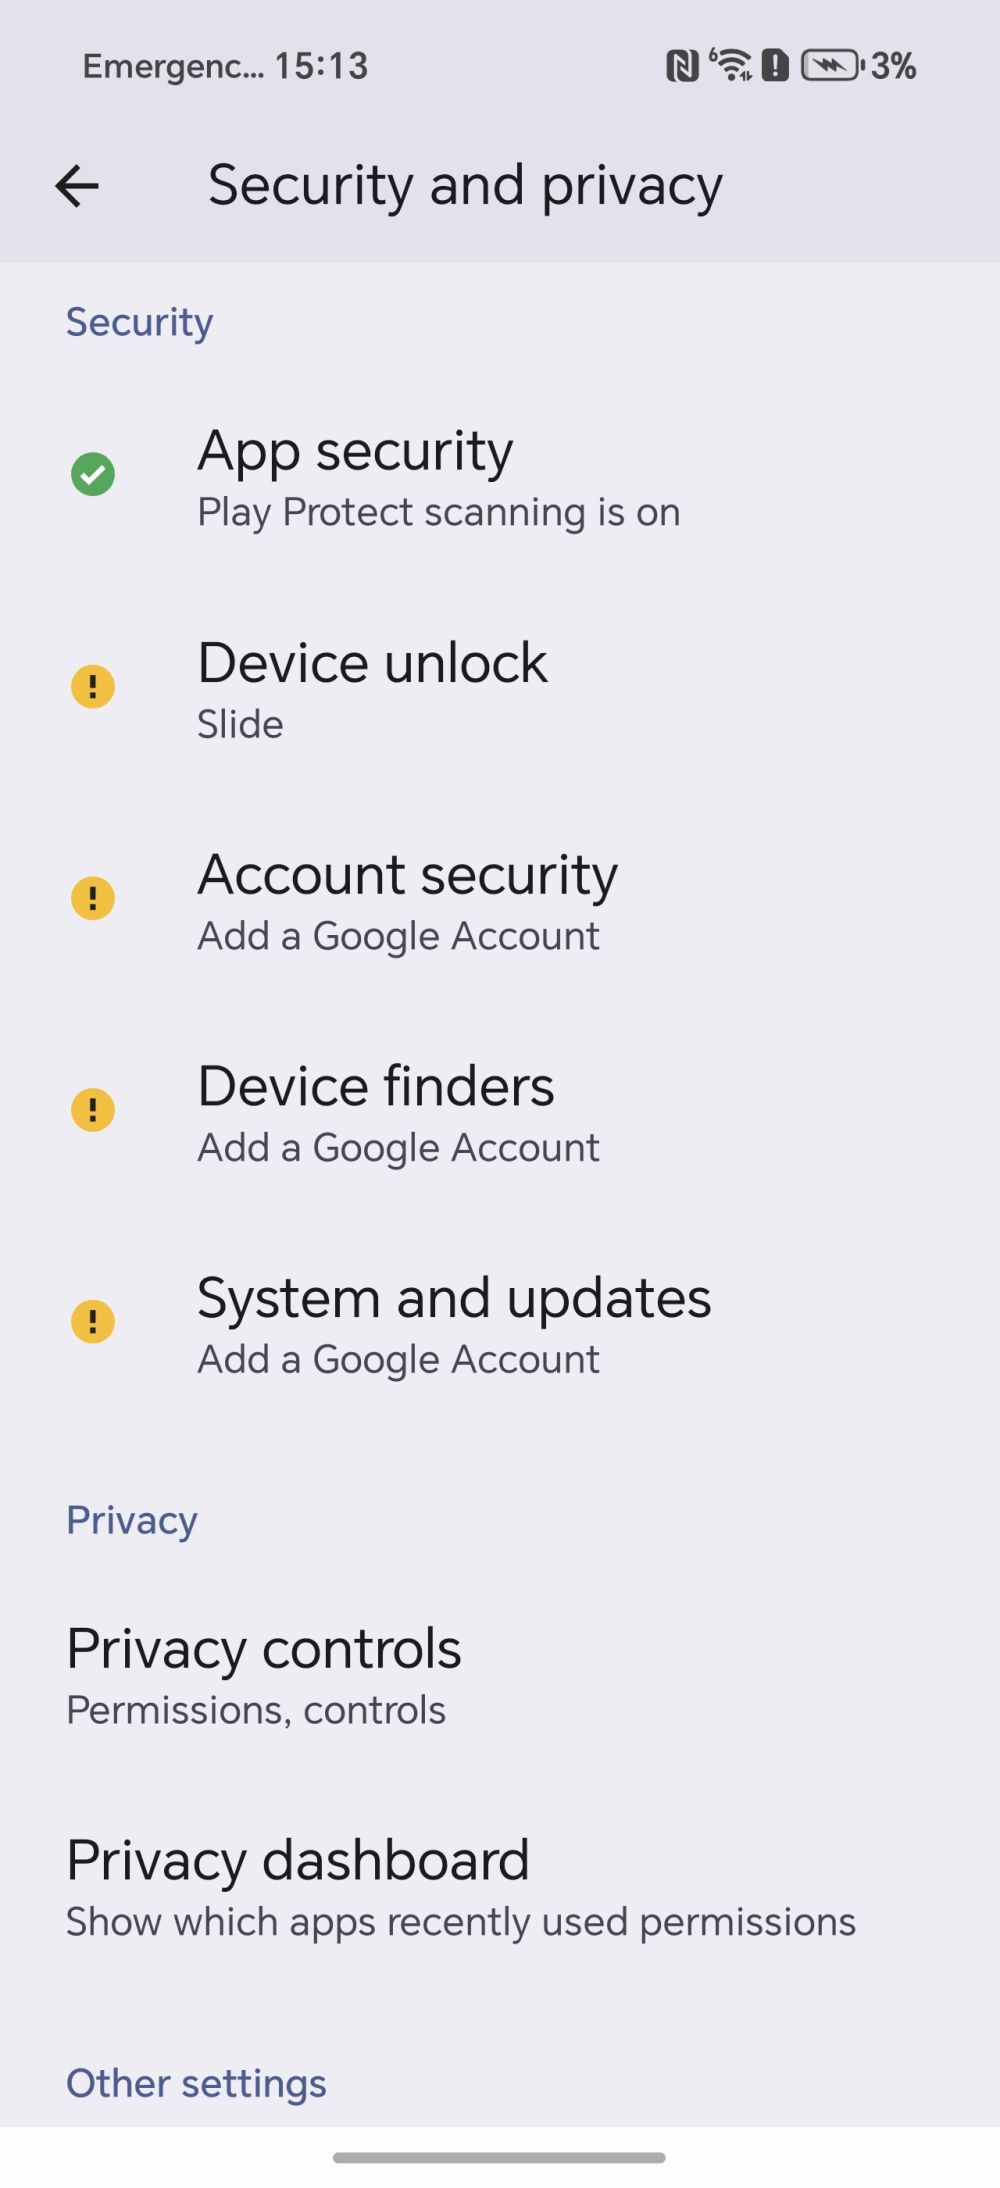This screenshot has height=2188, width=1000.
Task: Tap the Wi-Fi signal icon in status bar
Action: [x=731, y=65]
